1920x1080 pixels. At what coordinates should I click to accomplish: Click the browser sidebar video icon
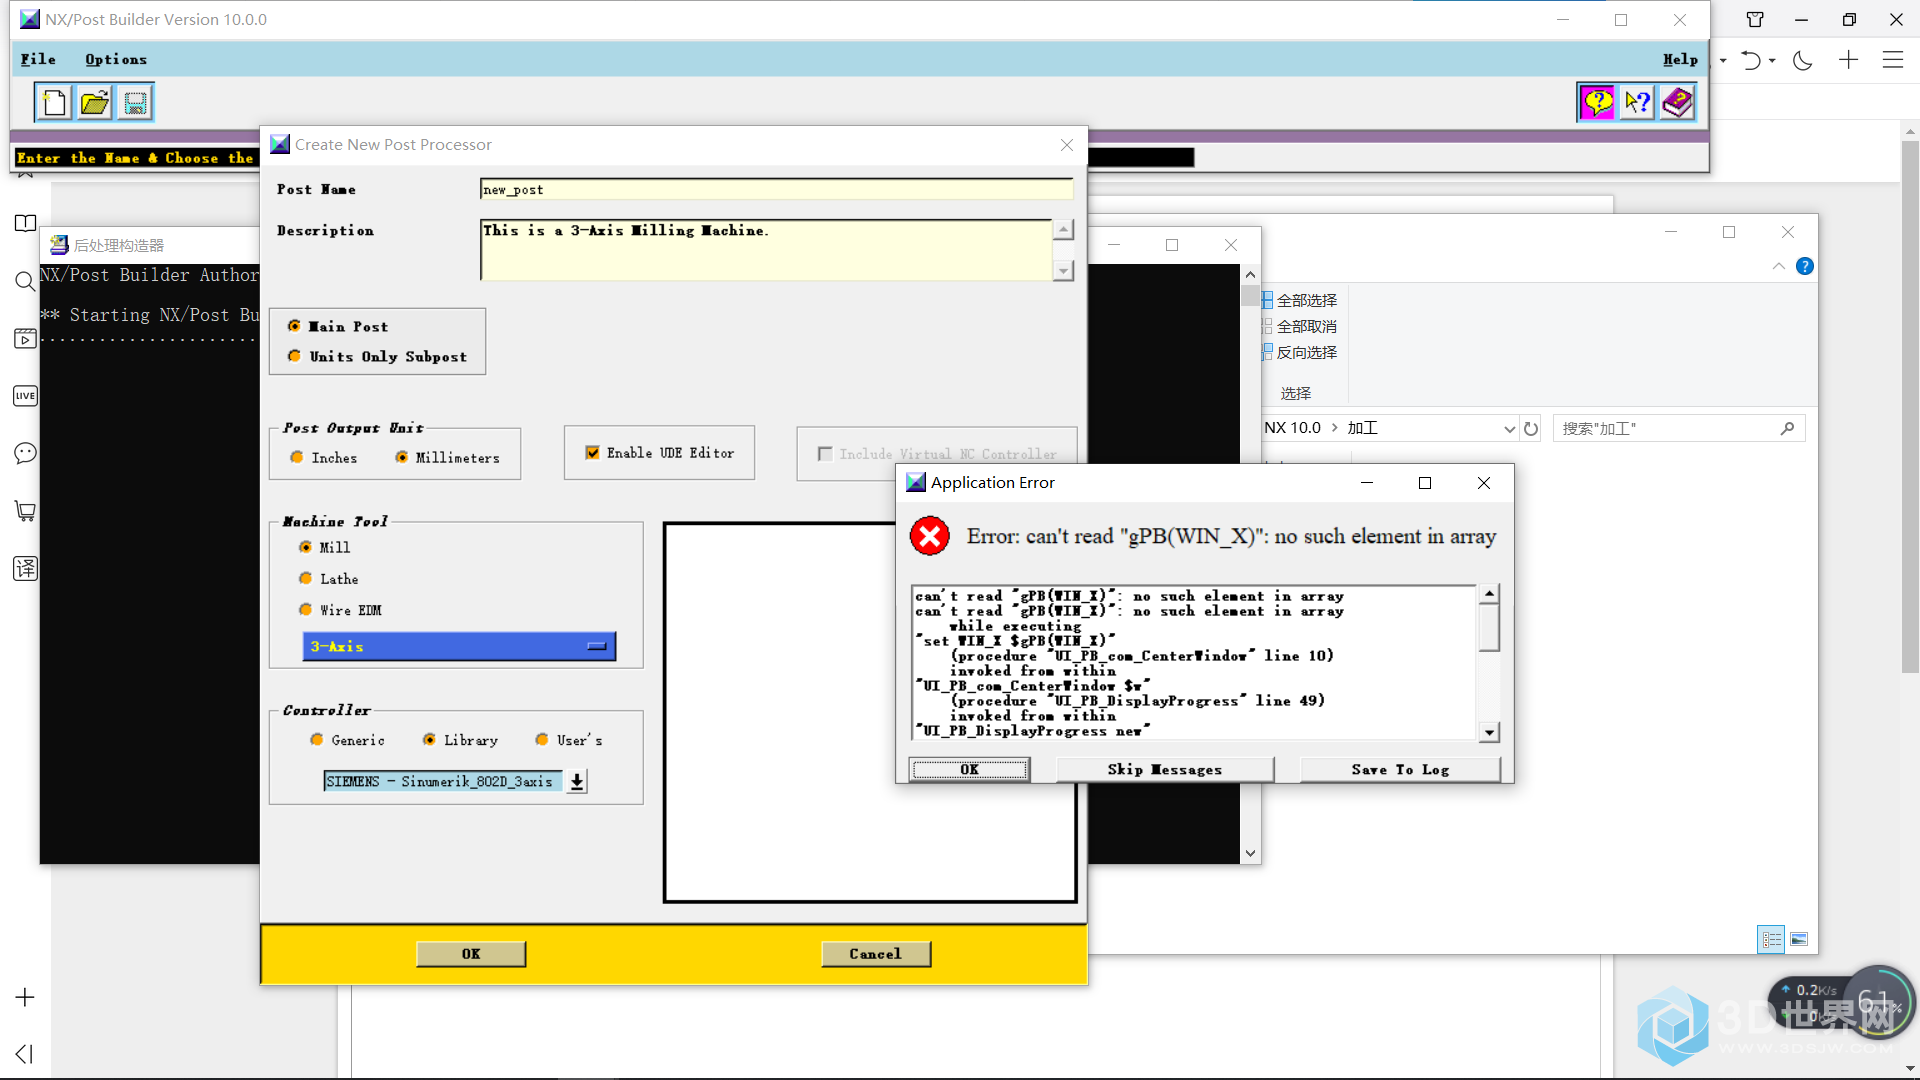pos(25,339)
